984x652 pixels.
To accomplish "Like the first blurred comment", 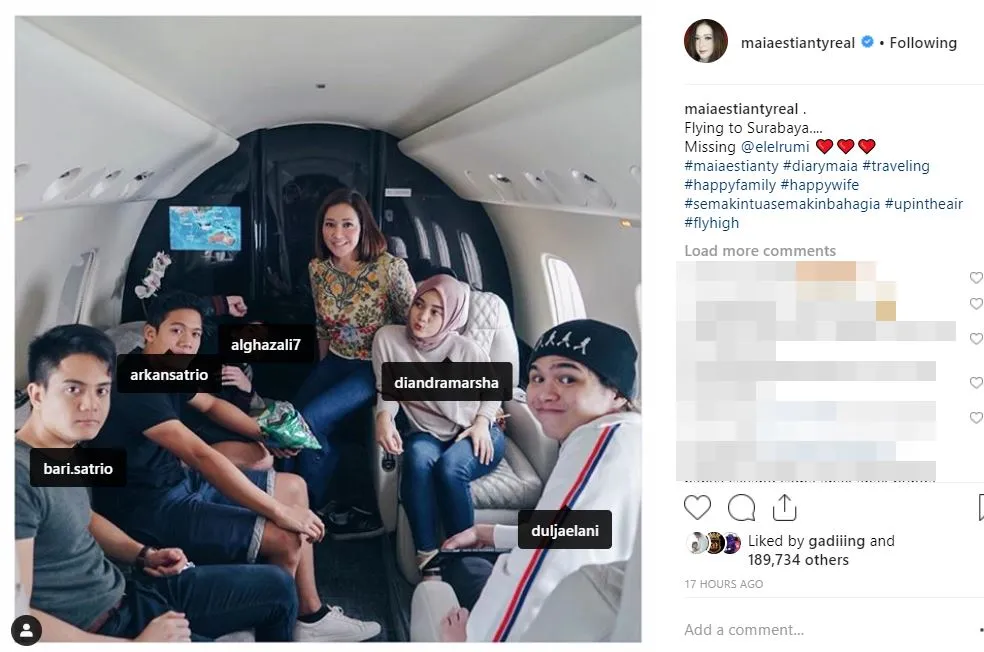I will [976, 277].
